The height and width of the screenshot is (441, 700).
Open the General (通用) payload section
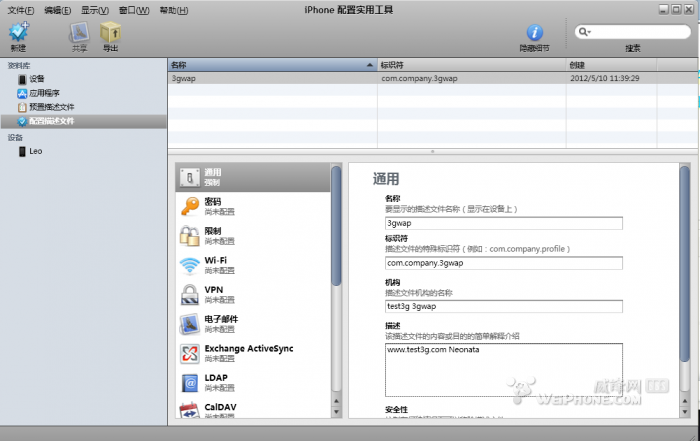[253, 177]
